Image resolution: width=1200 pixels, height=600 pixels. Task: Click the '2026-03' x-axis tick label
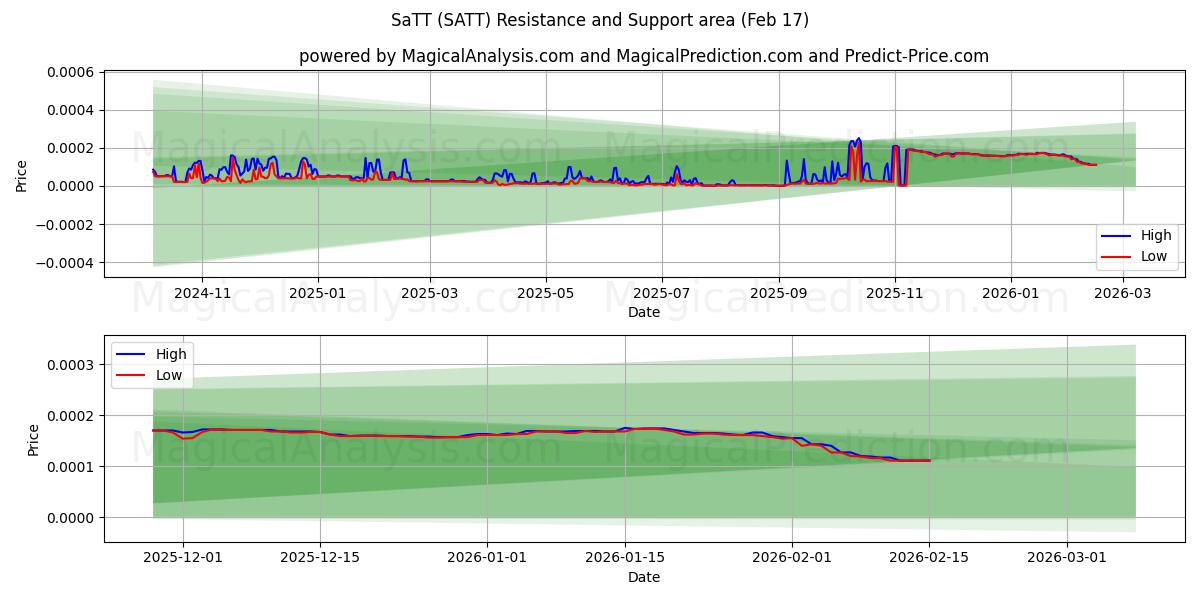click(1123, 295)
